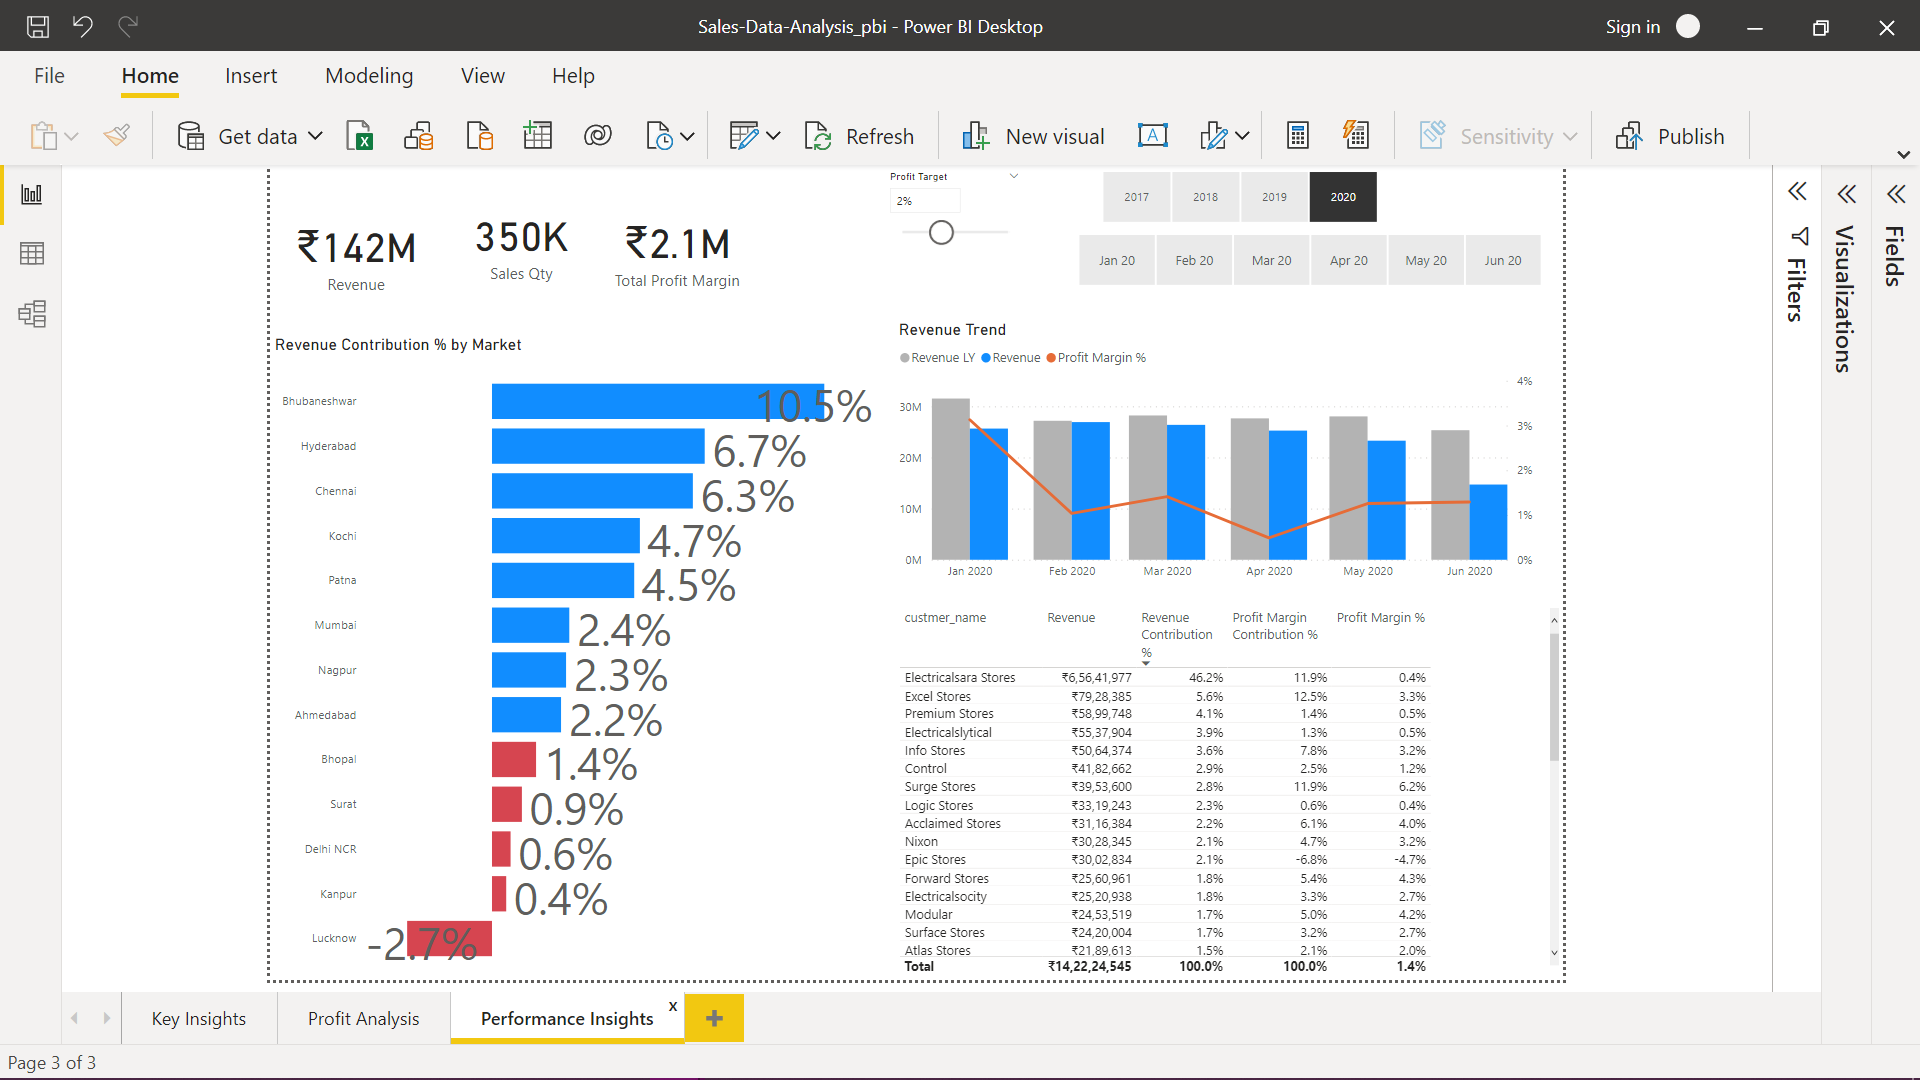1920x1080 pixels.
Task: Open the Insert ribbon tab
Action: pos(251,76)
